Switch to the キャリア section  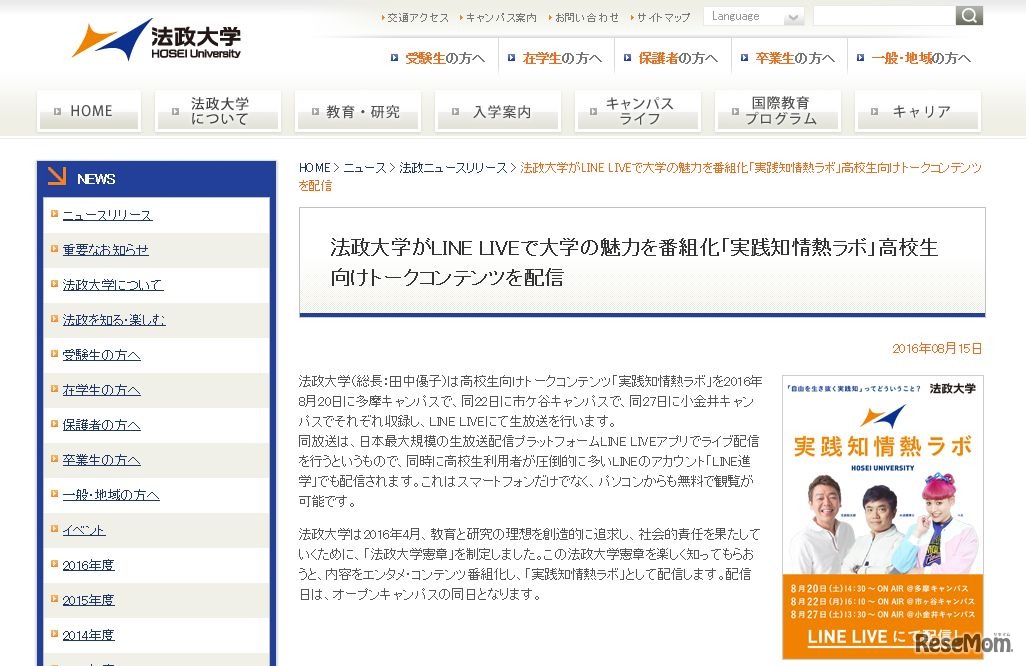pos(917,110)
